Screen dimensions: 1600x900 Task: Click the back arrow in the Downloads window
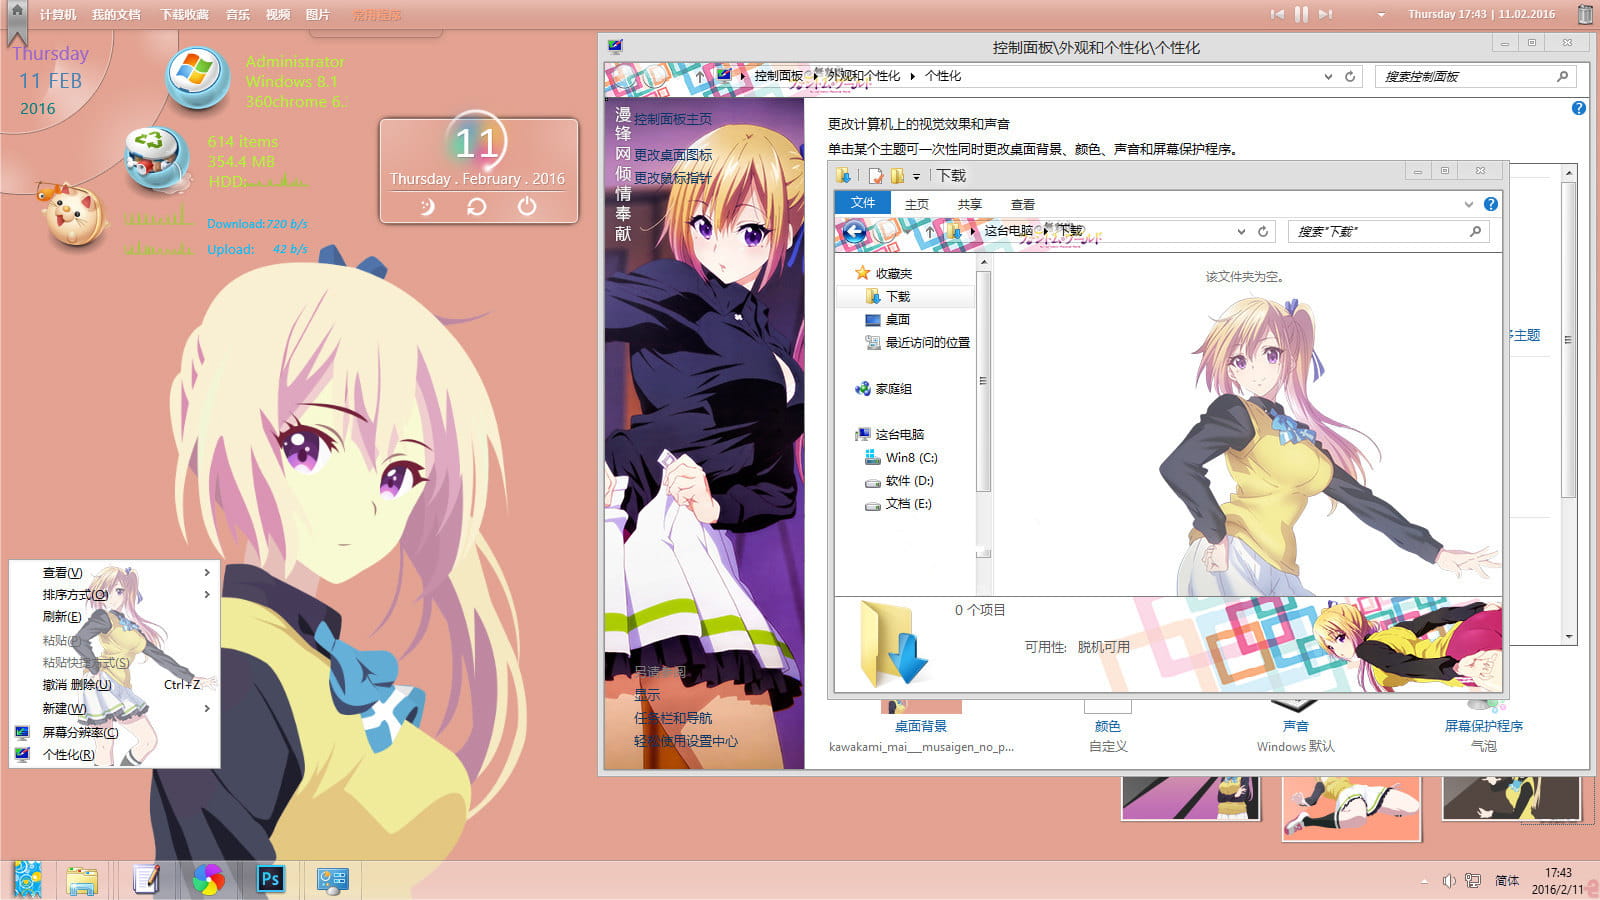click(x=851, y=231)
